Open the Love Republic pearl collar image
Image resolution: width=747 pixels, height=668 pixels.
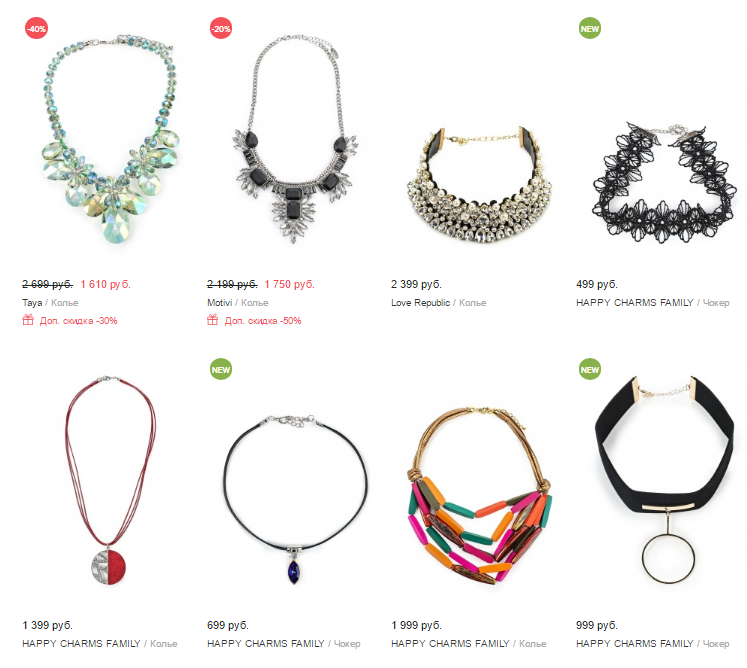tap(479, 185)
